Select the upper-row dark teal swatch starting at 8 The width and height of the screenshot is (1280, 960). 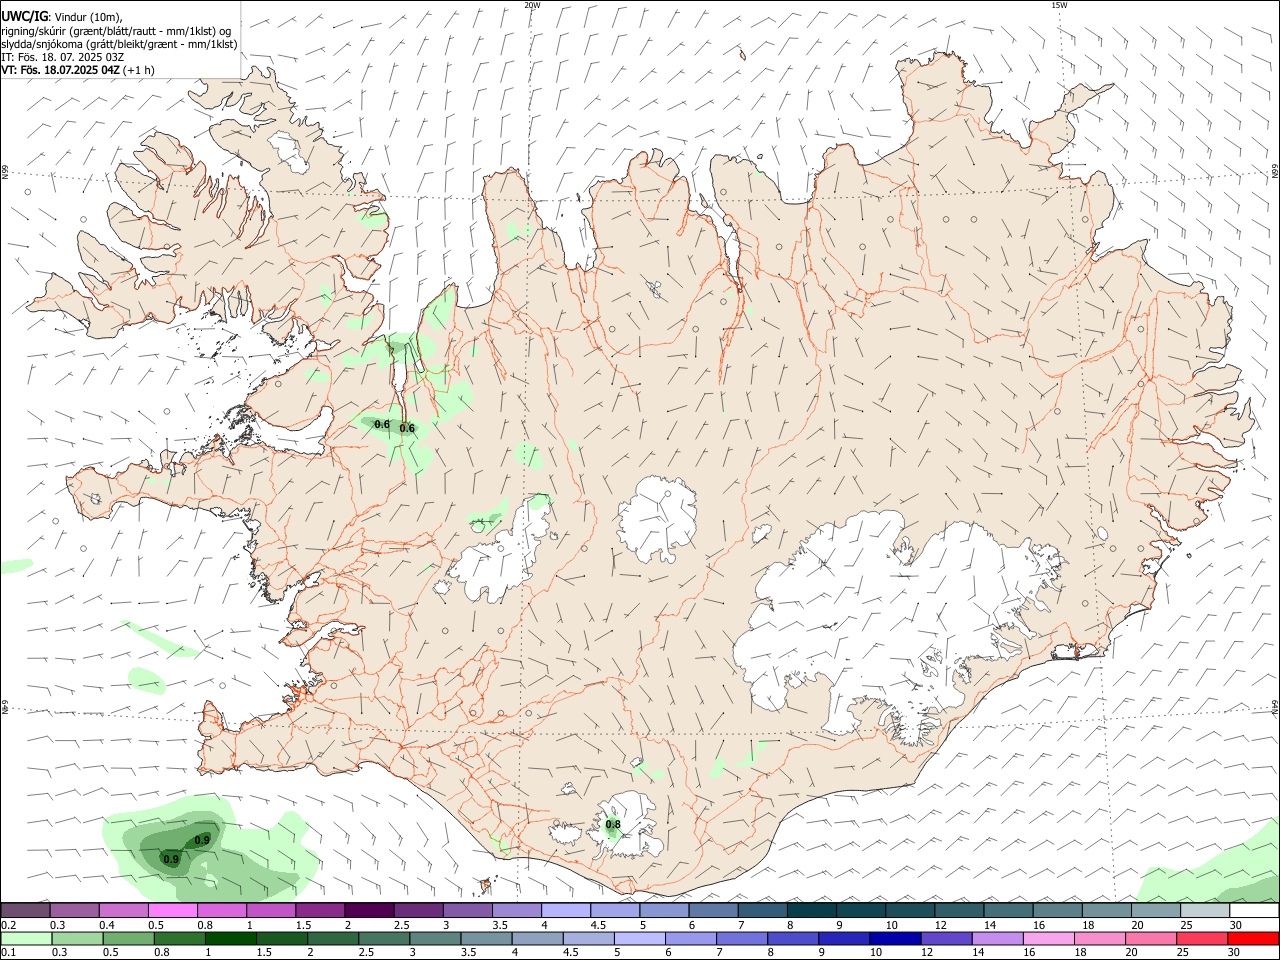tap(811, 910)
